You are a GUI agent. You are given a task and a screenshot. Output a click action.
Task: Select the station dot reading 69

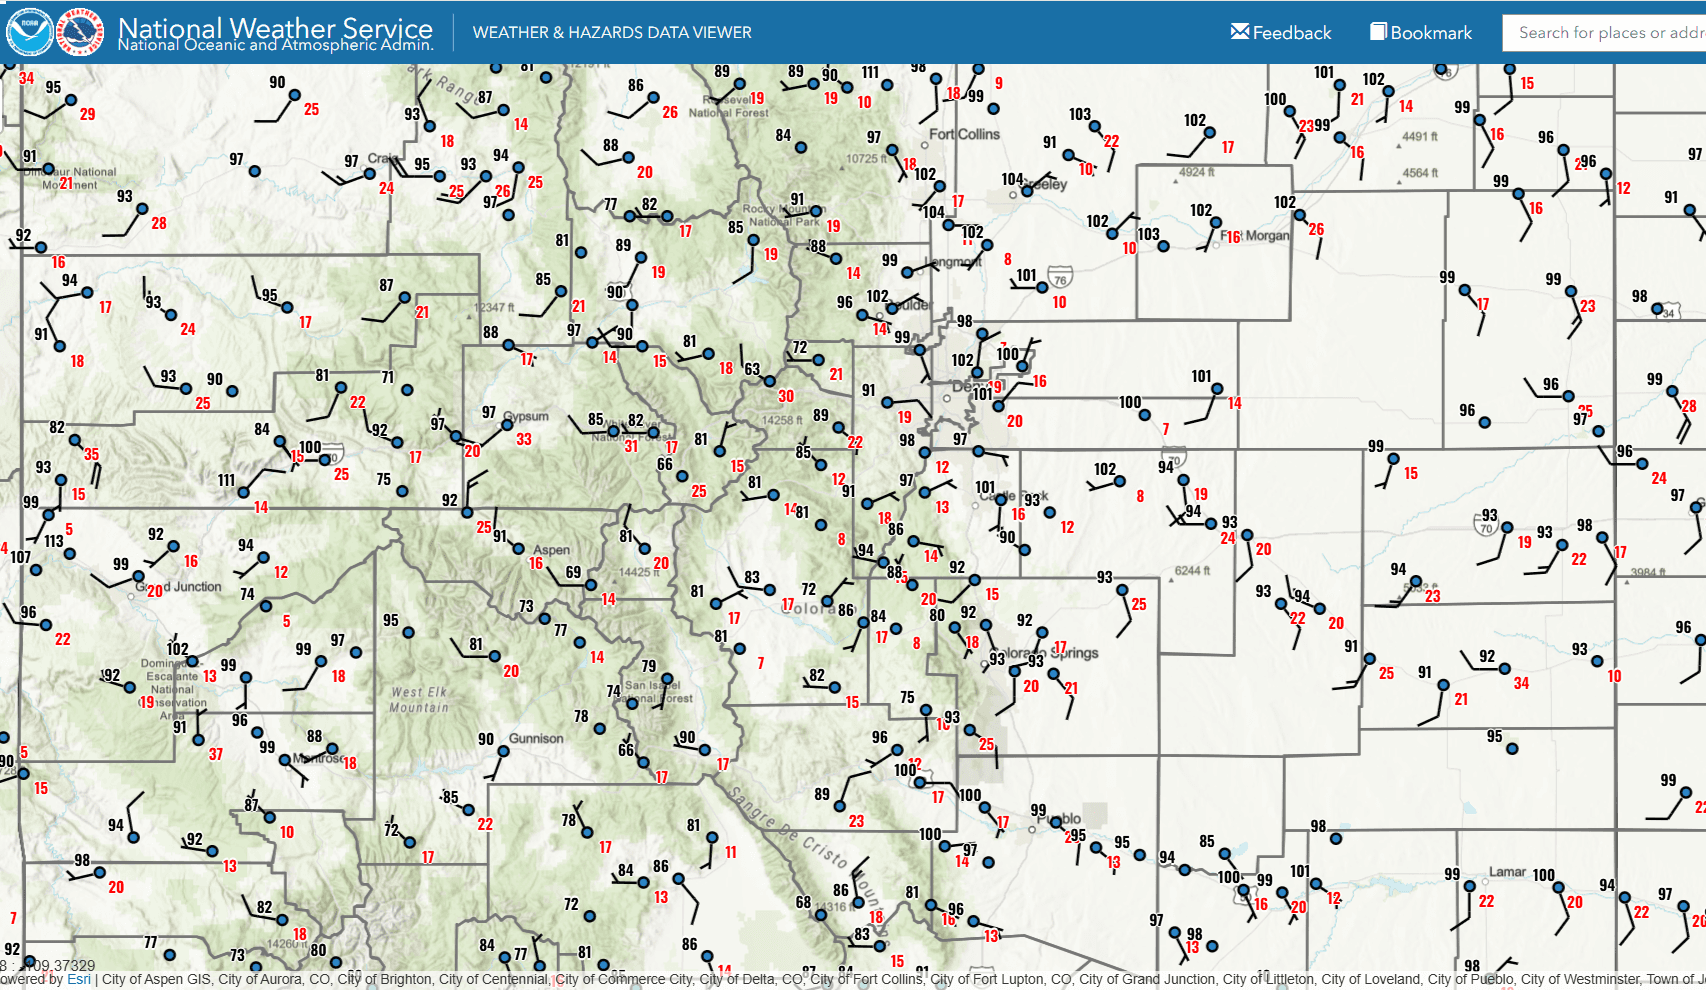(591, 586)
